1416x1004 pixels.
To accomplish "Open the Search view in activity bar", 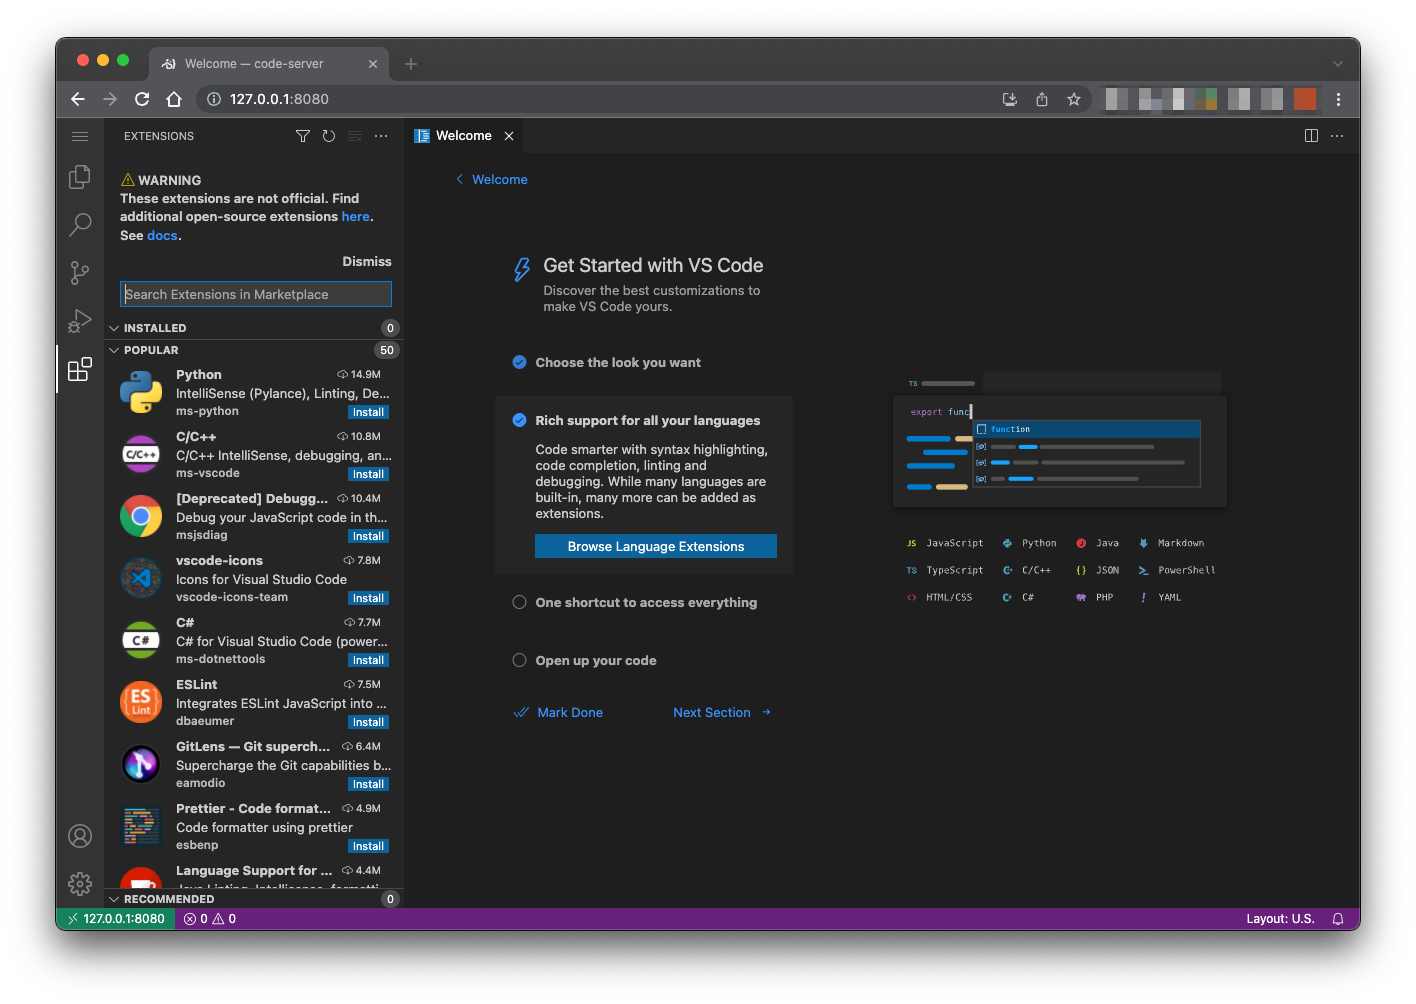I will point(80,225).
